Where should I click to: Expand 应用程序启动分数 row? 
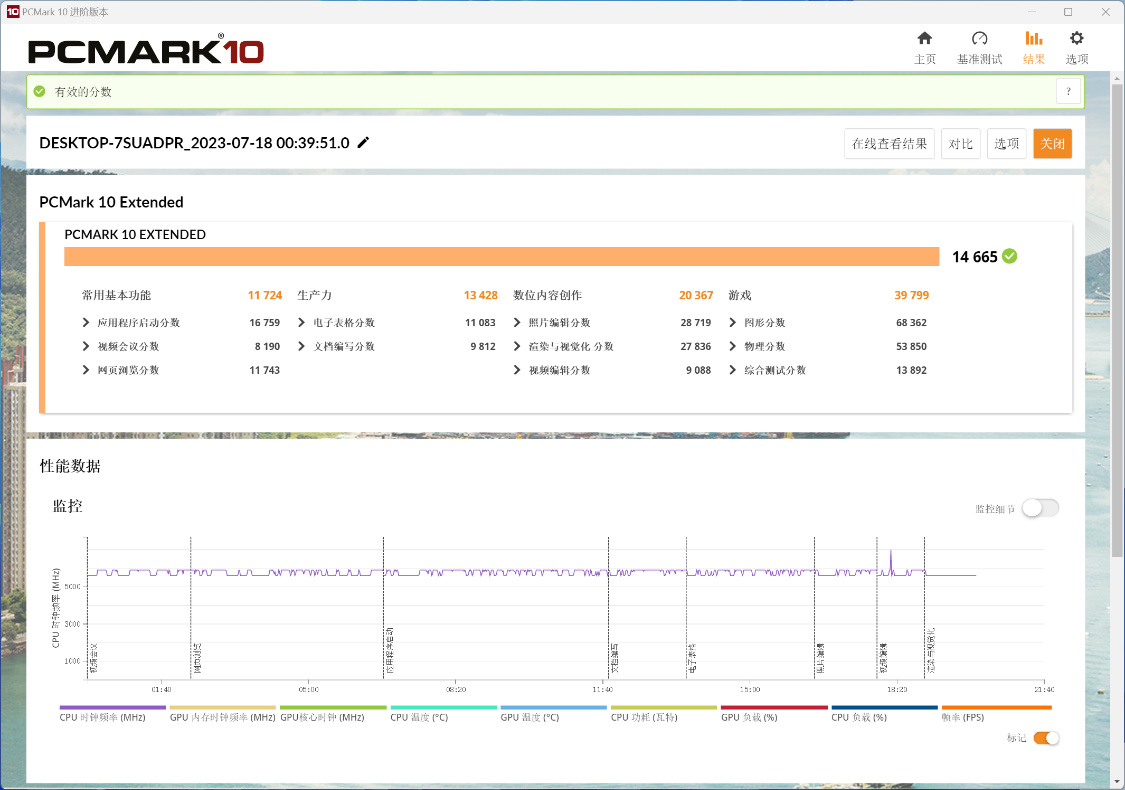[86, 322]
